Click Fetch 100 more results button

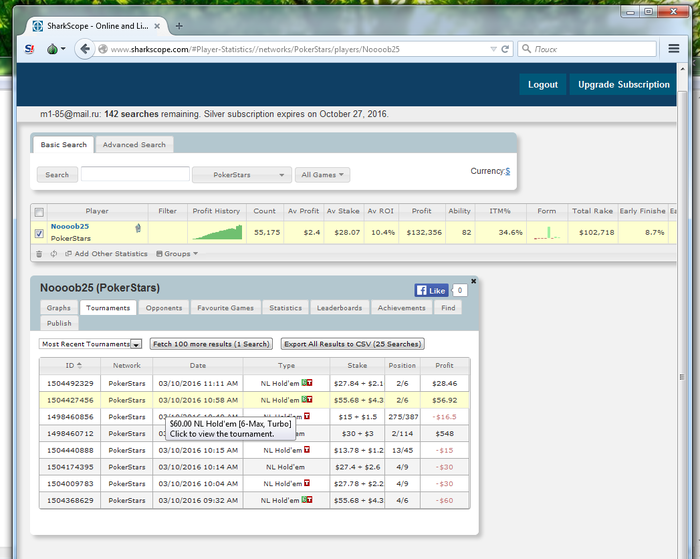point(211,344)
